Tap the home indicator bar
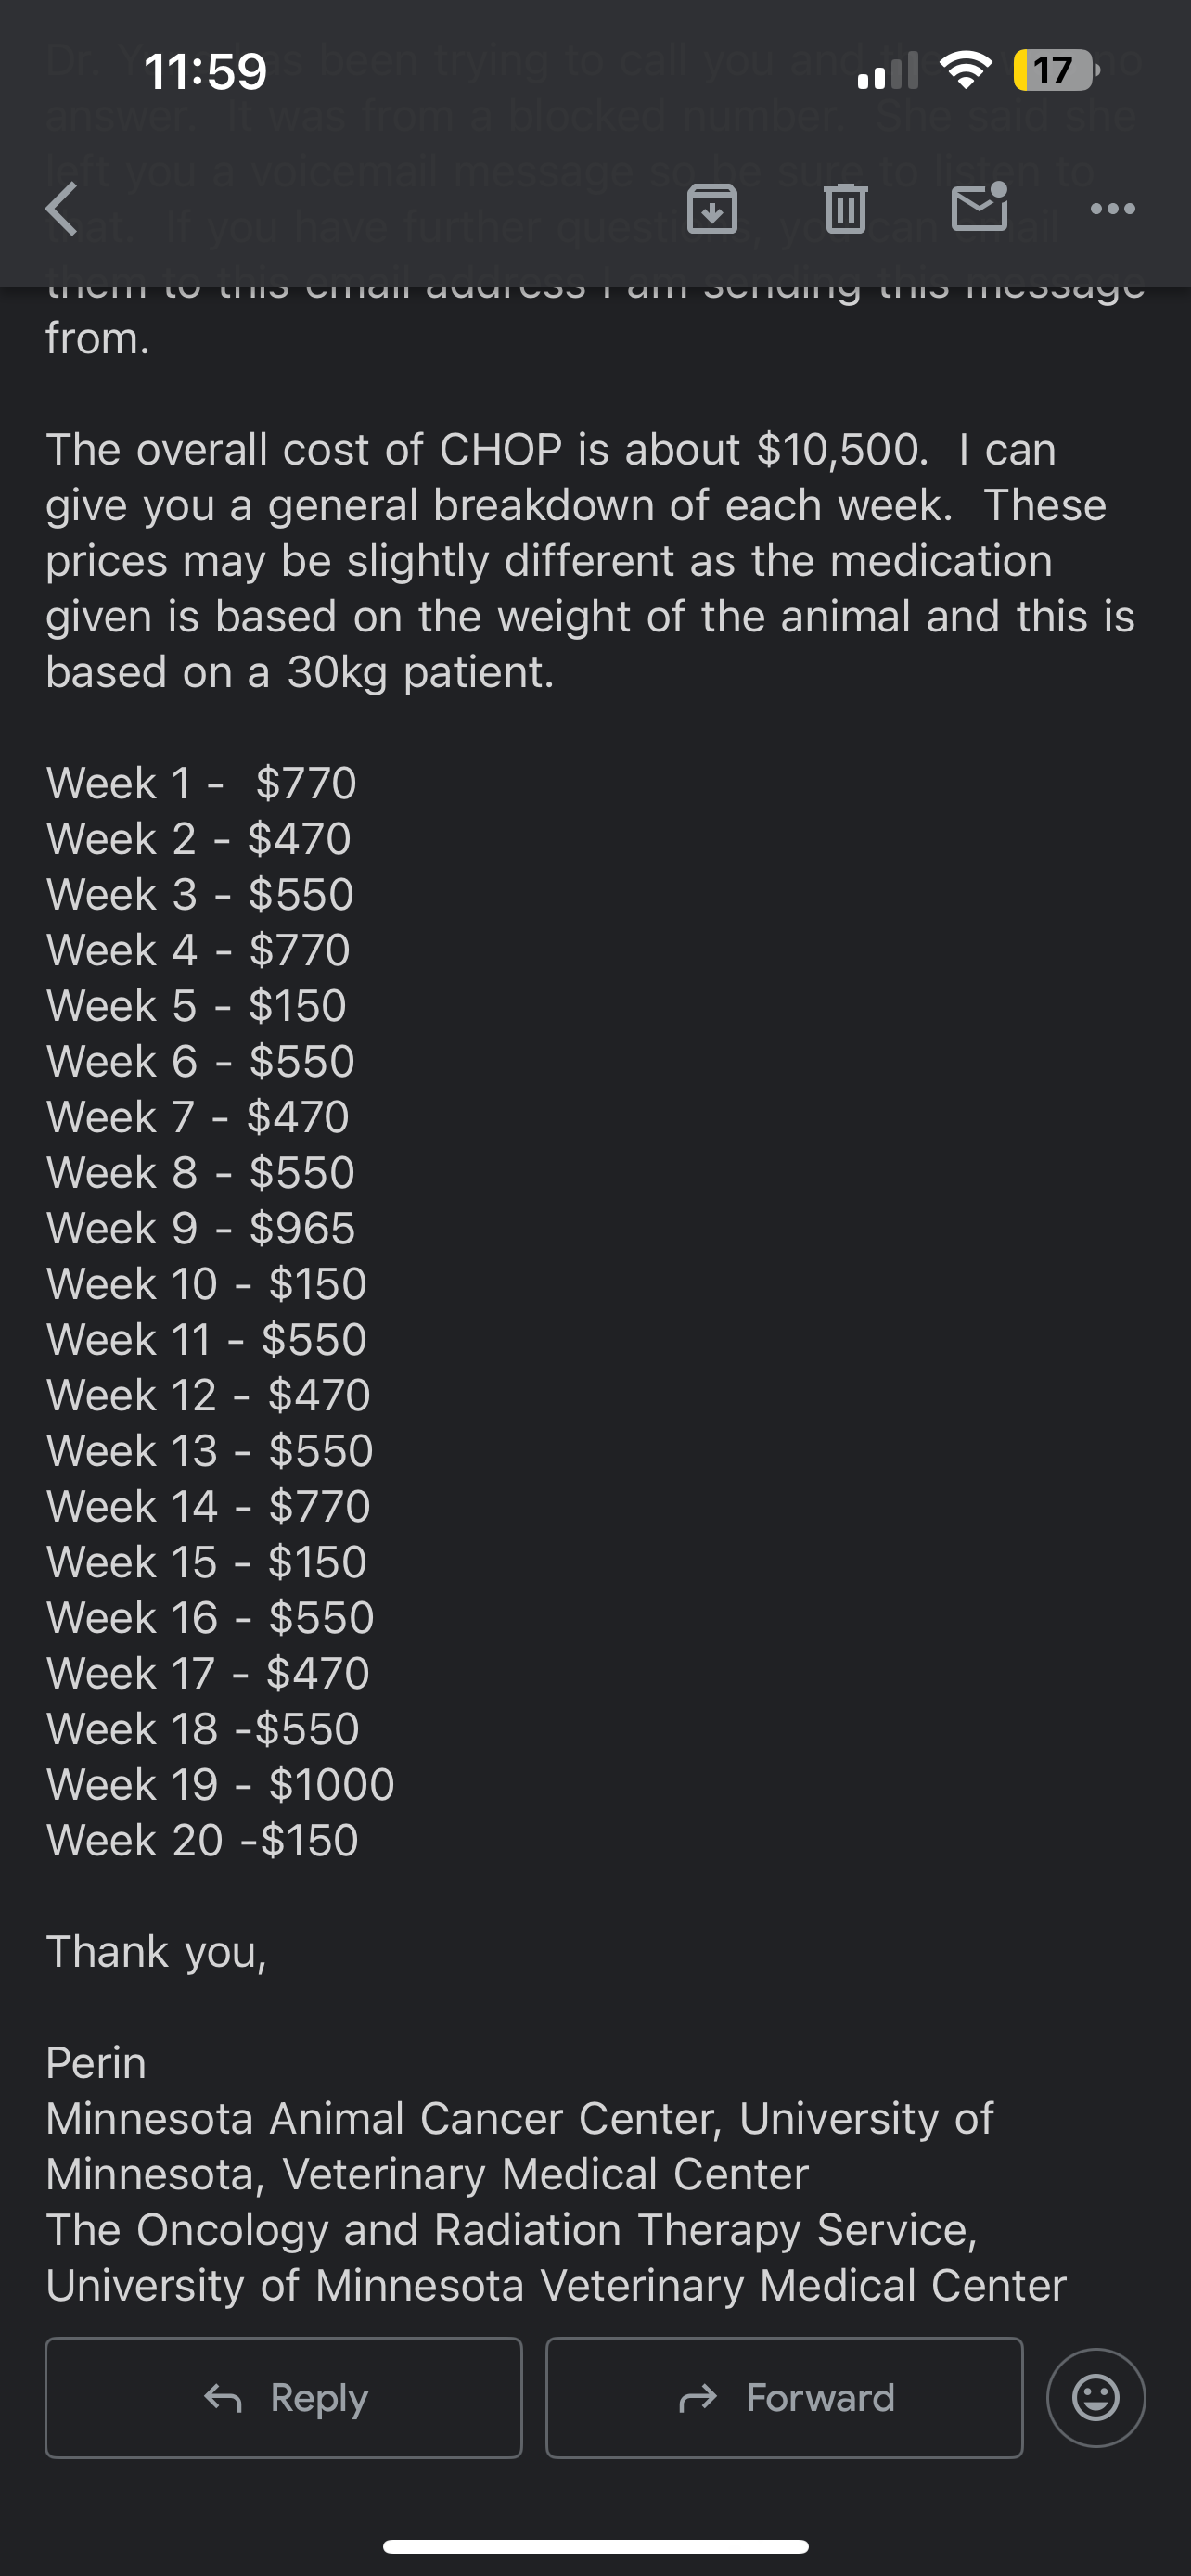Viewport: 1191px width, 2576px height. (595, 2546)
